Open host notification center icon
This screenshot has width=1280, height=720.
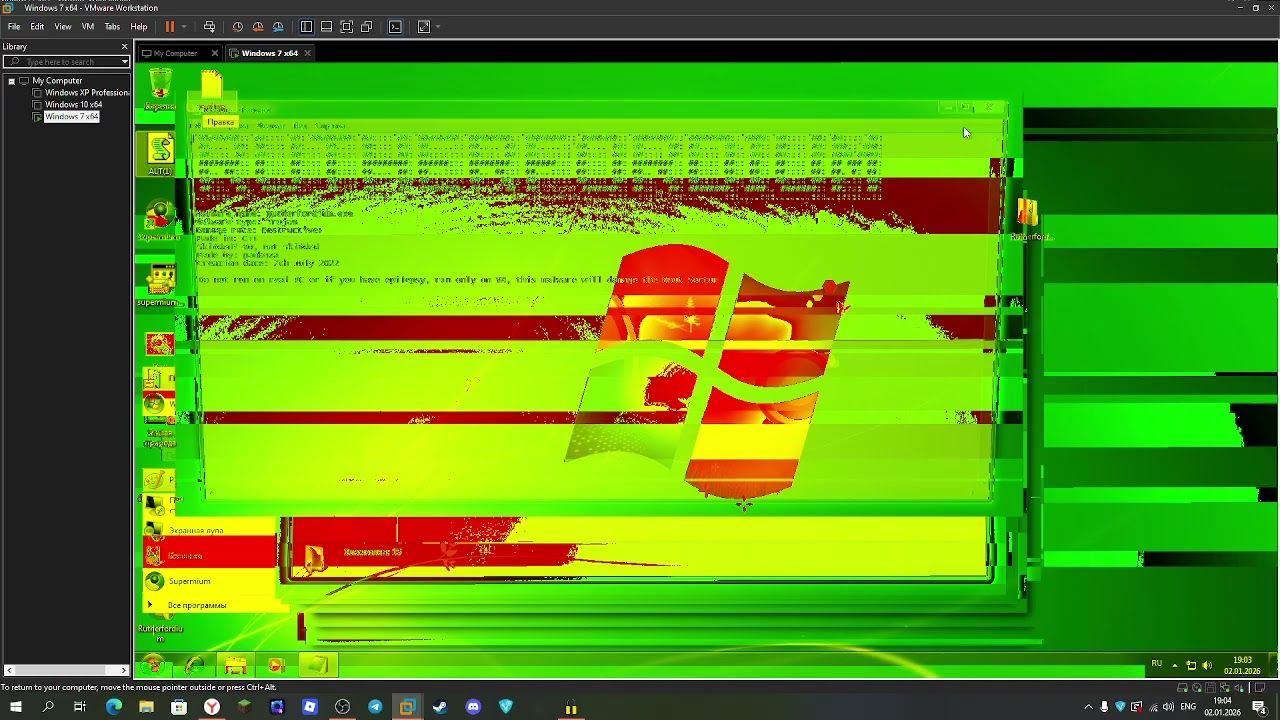1260,707
